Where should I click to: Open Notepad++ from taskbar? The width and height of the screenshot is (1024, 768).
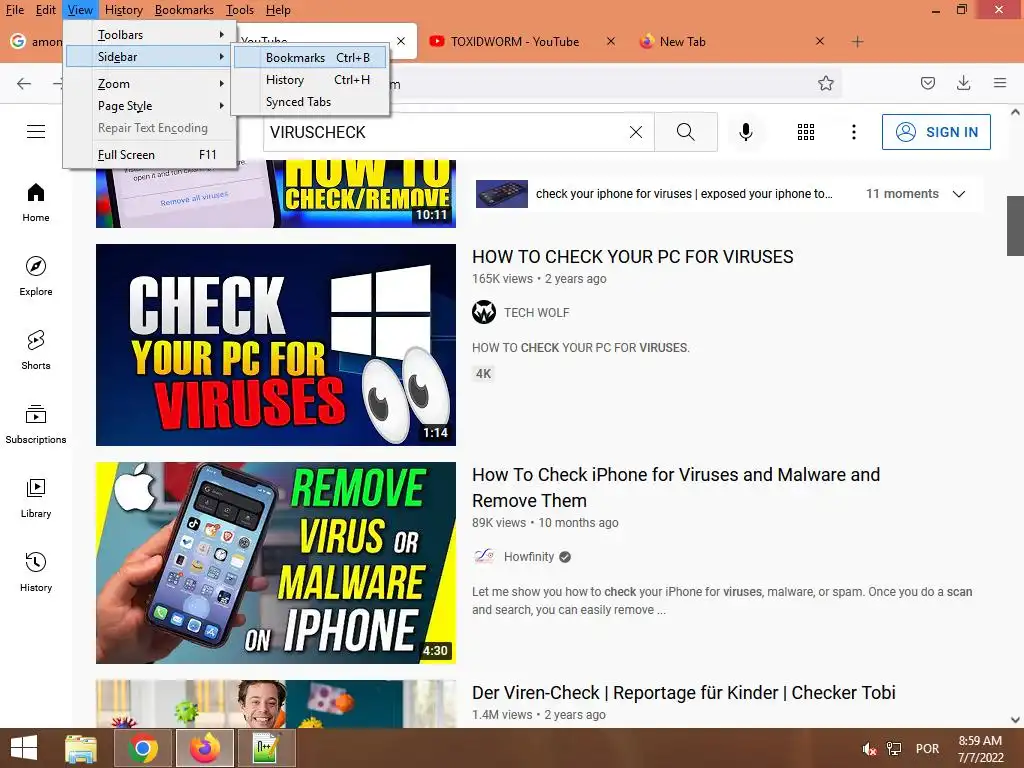click(267, 748)
